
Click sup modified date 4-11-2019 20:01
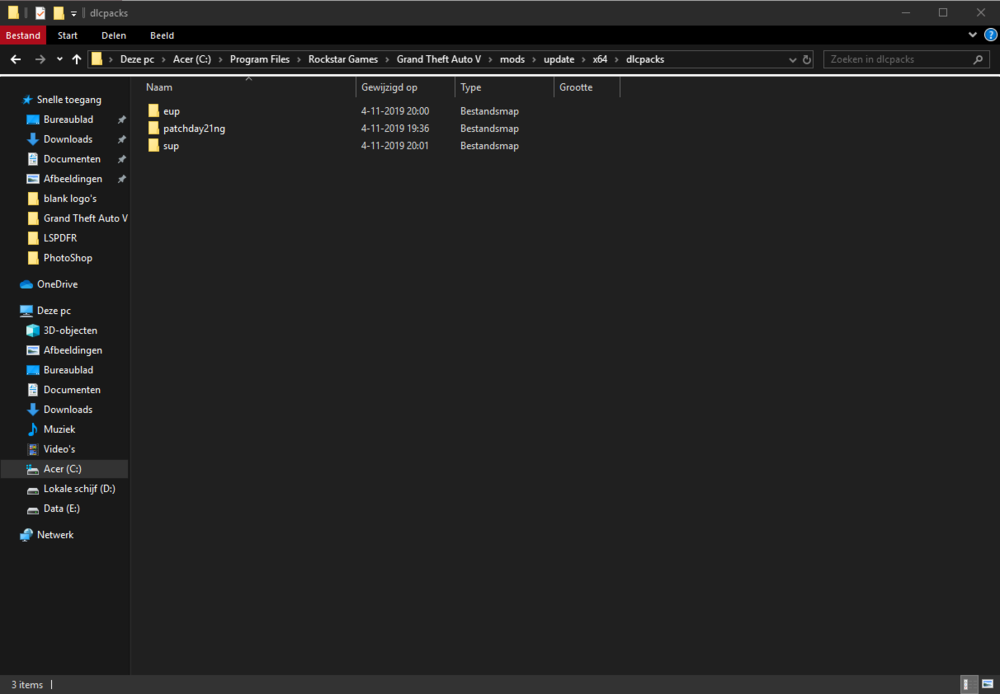pyautogui.click(x=395, y=145)
